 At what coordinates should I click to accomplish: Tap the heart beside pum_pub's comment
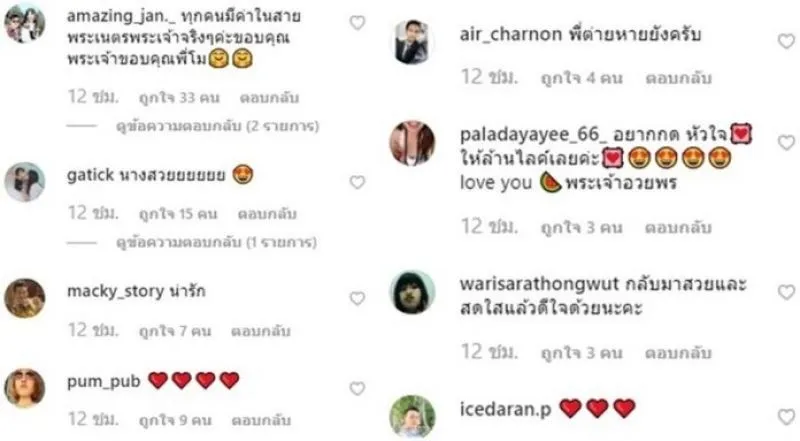click(357, 388)
